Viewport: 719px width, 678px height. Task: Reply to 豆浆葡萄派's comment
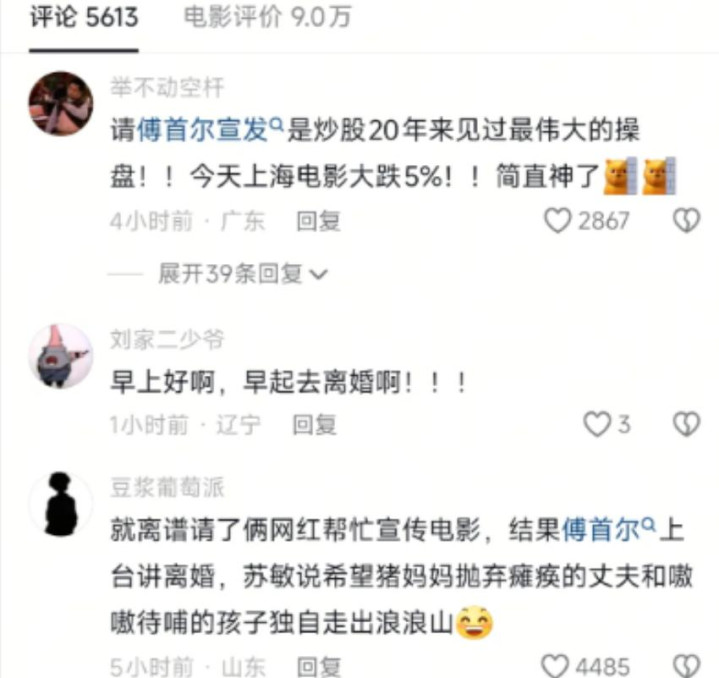tap(318, 667)
